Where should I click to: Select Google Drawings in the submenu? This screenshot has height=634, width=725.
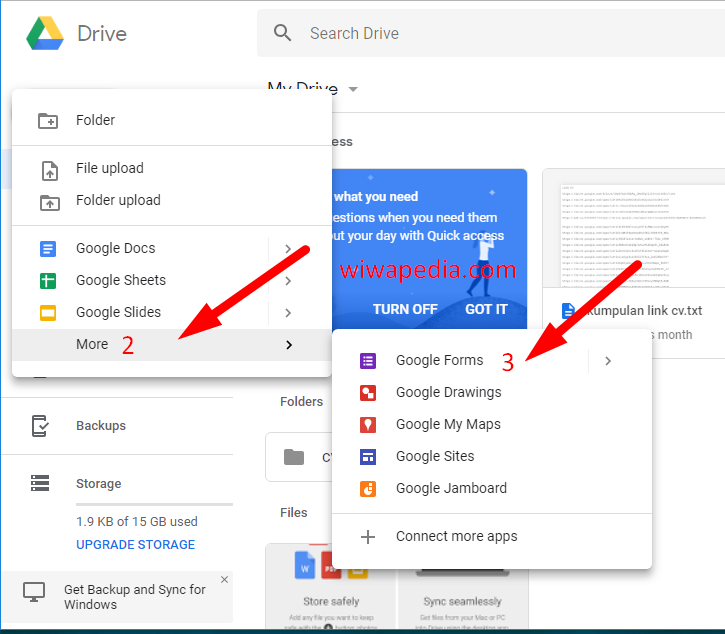point(492,393)
